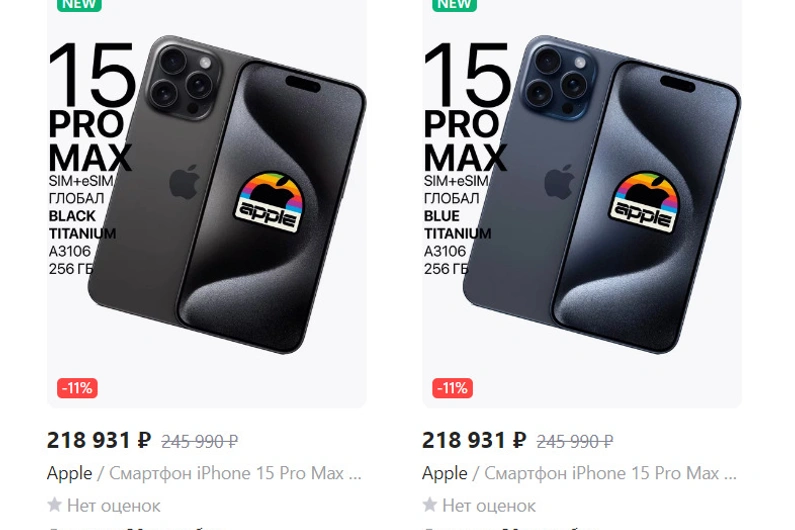This screenshot has height=530, width=795.
Task: Open the Apple brand link on Blue Titanium card
Action: pyautogui.click(x=445, y=474)
